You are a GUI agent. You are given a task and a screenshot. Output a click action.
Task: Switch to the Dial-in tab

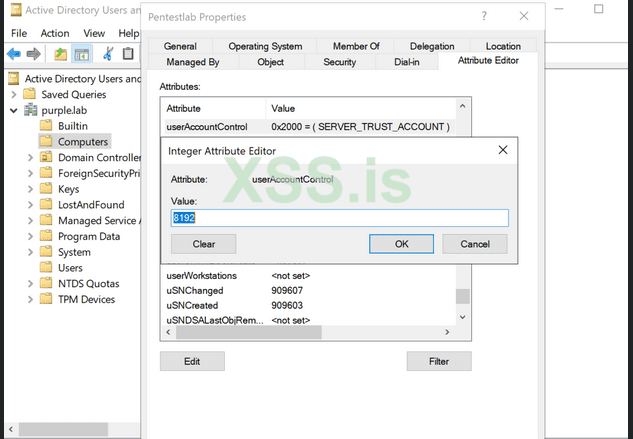[407, 62]
